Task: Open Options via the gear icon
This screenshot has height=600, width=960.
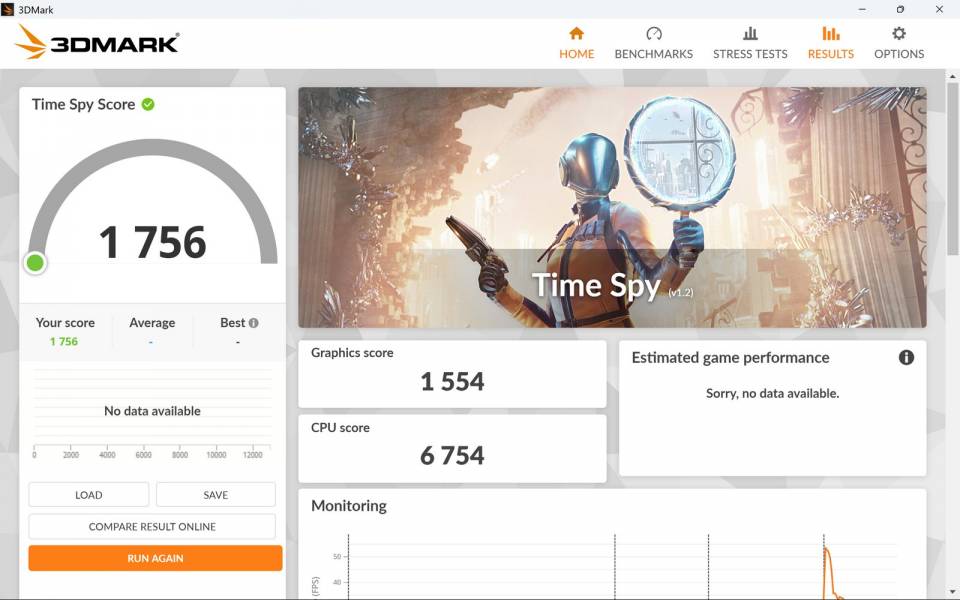Action: (898, 33)
